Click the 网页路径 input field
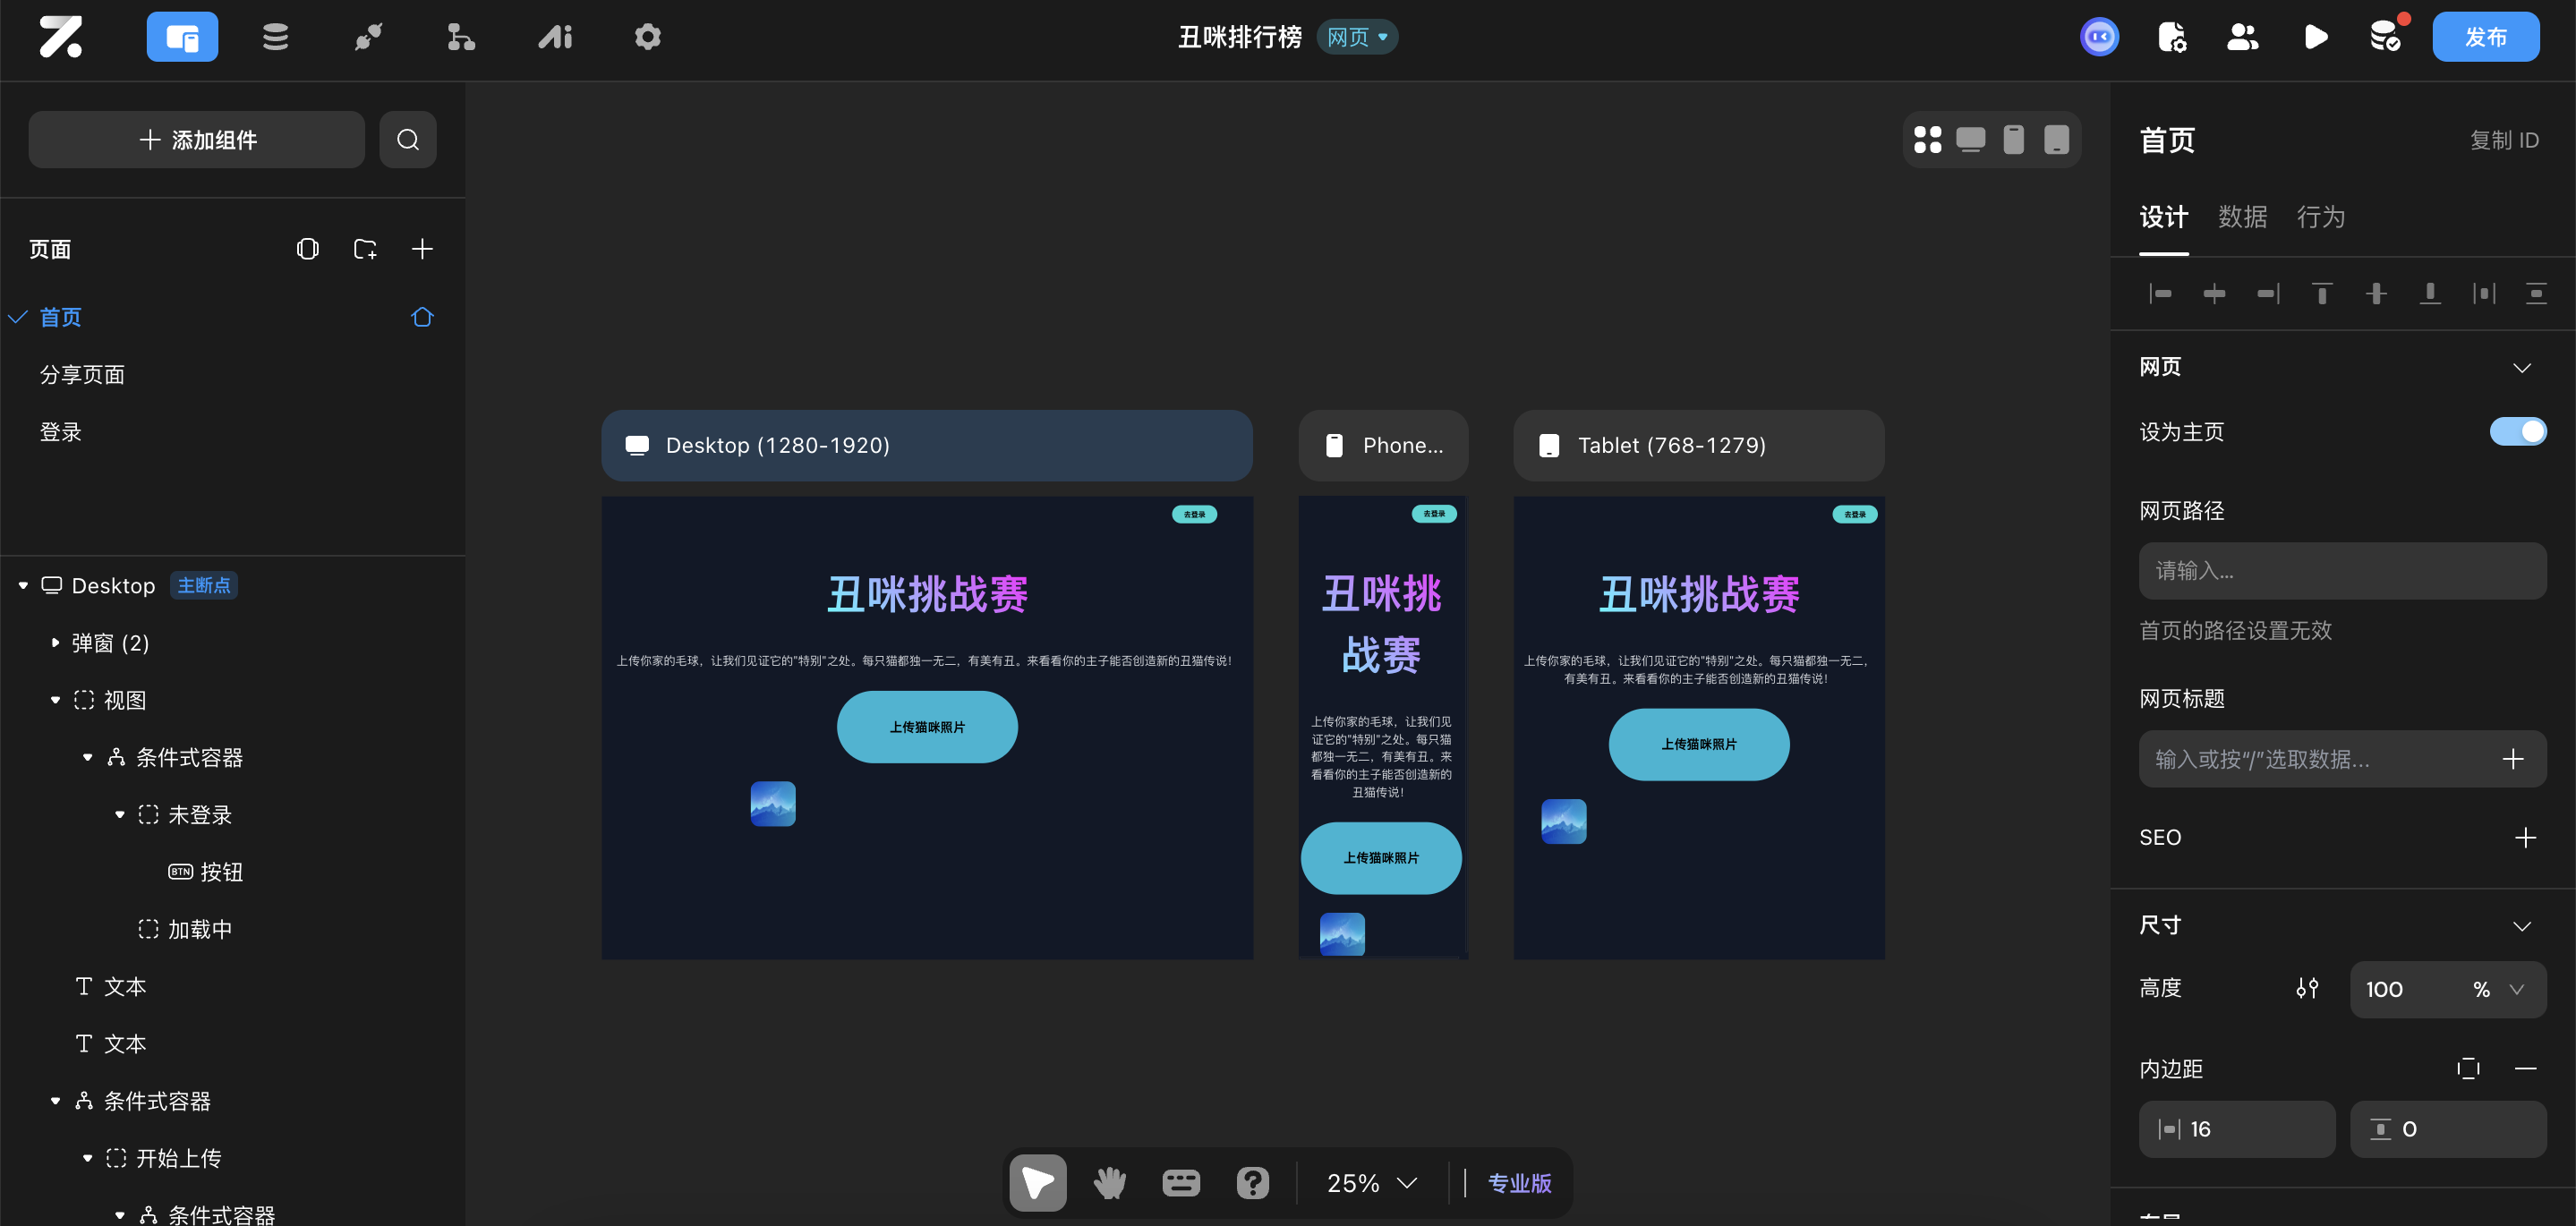This screenshot has width=2576, height=1226. click(2342, 570)
